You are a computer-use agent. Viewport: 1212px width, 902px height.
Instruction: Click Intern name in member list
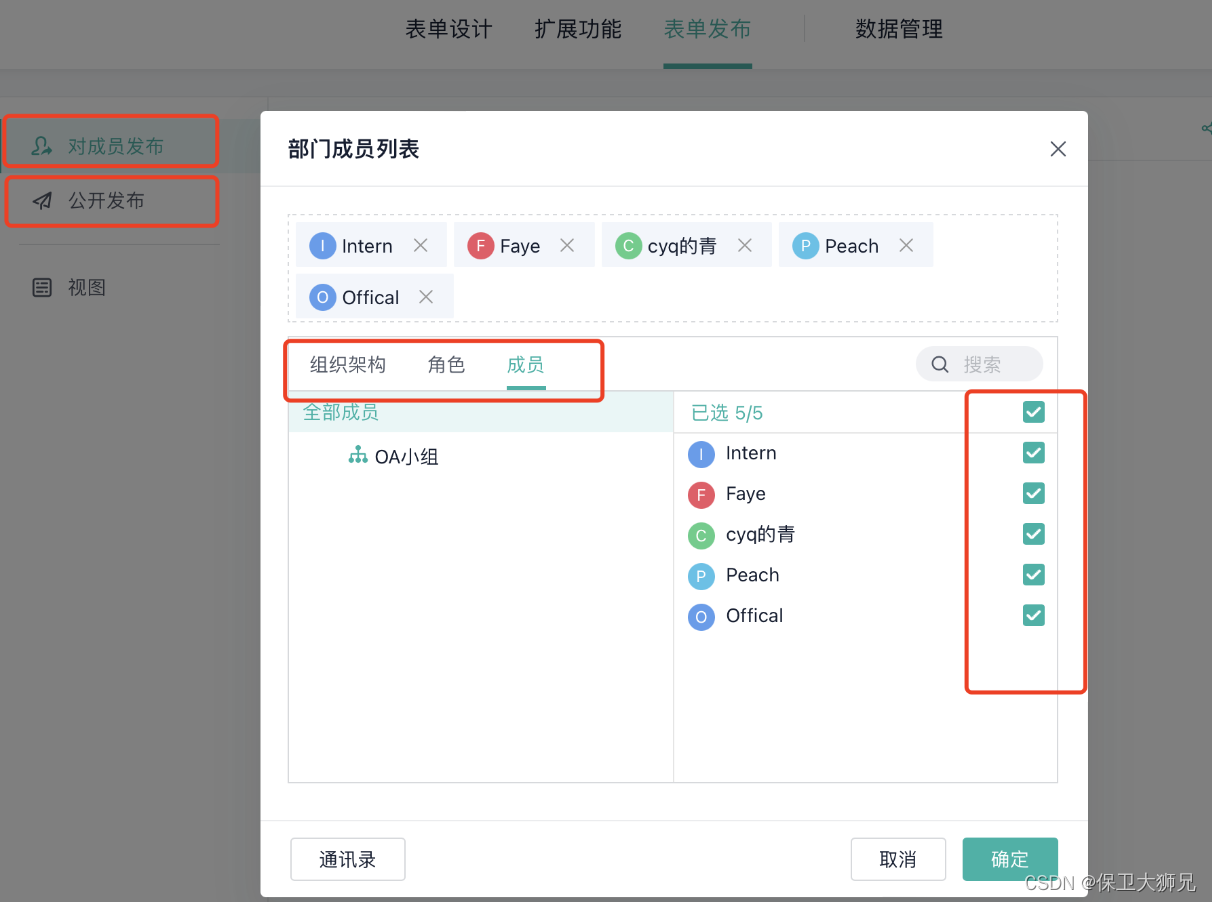tap(751, 453)
